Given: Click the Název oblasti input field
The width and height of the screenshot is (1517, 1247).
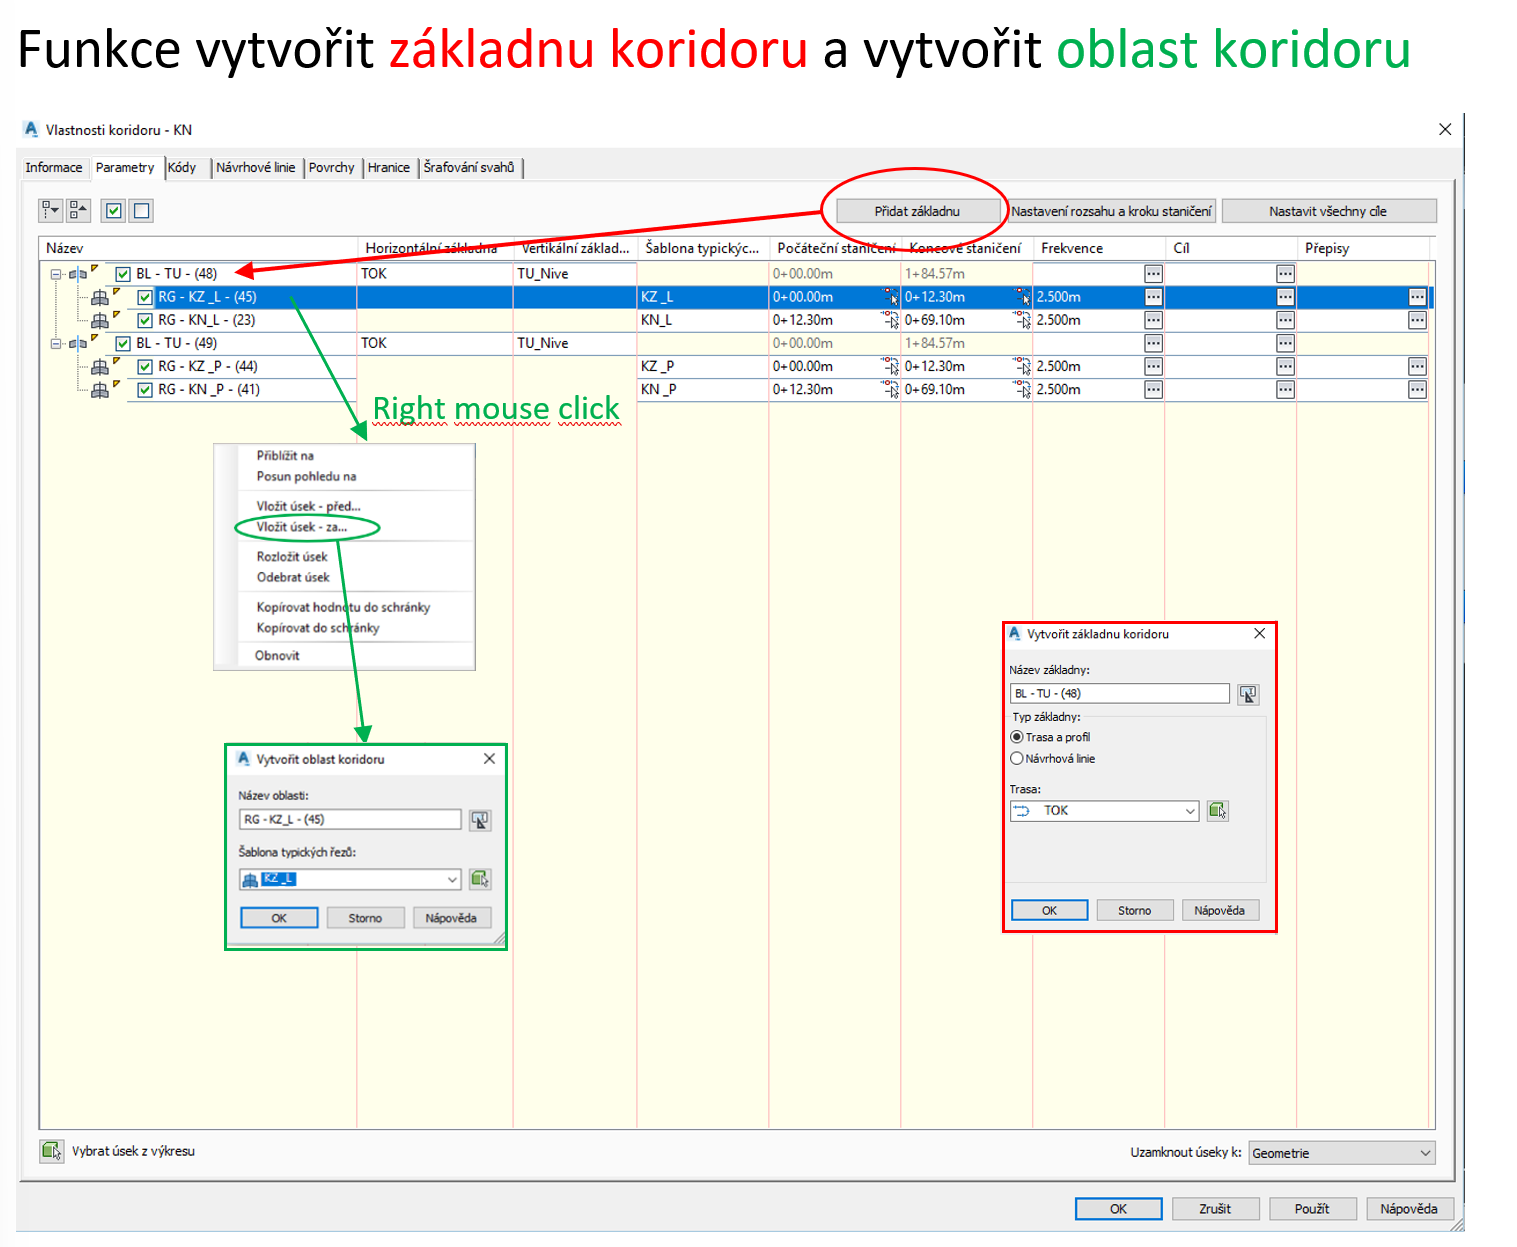Looking at the screenshot, I should 349,819.
